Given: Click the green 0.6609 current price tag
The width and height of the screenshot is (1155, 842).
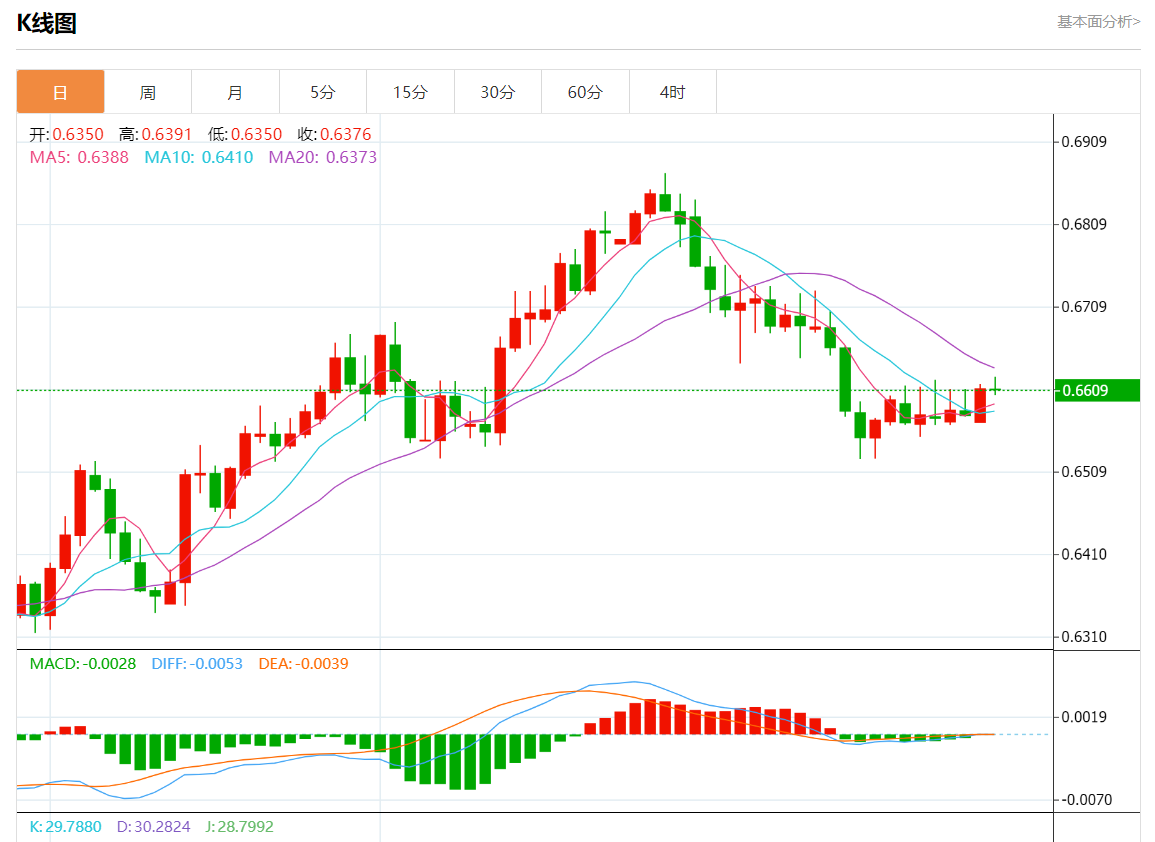Looking at the screenshot, I should pos(1097,390).
